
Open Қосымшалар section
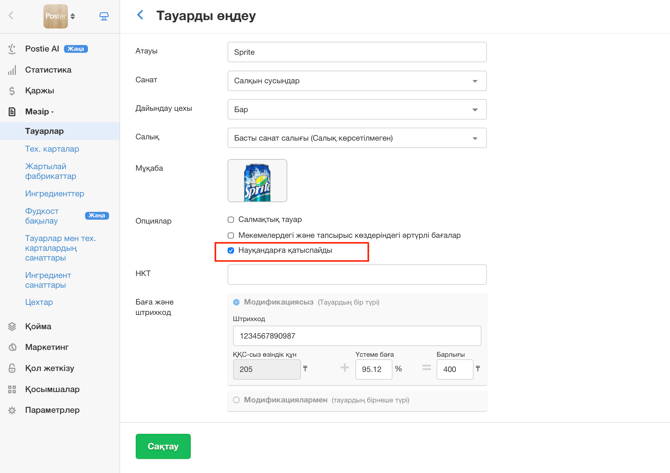tap(52, 389)
